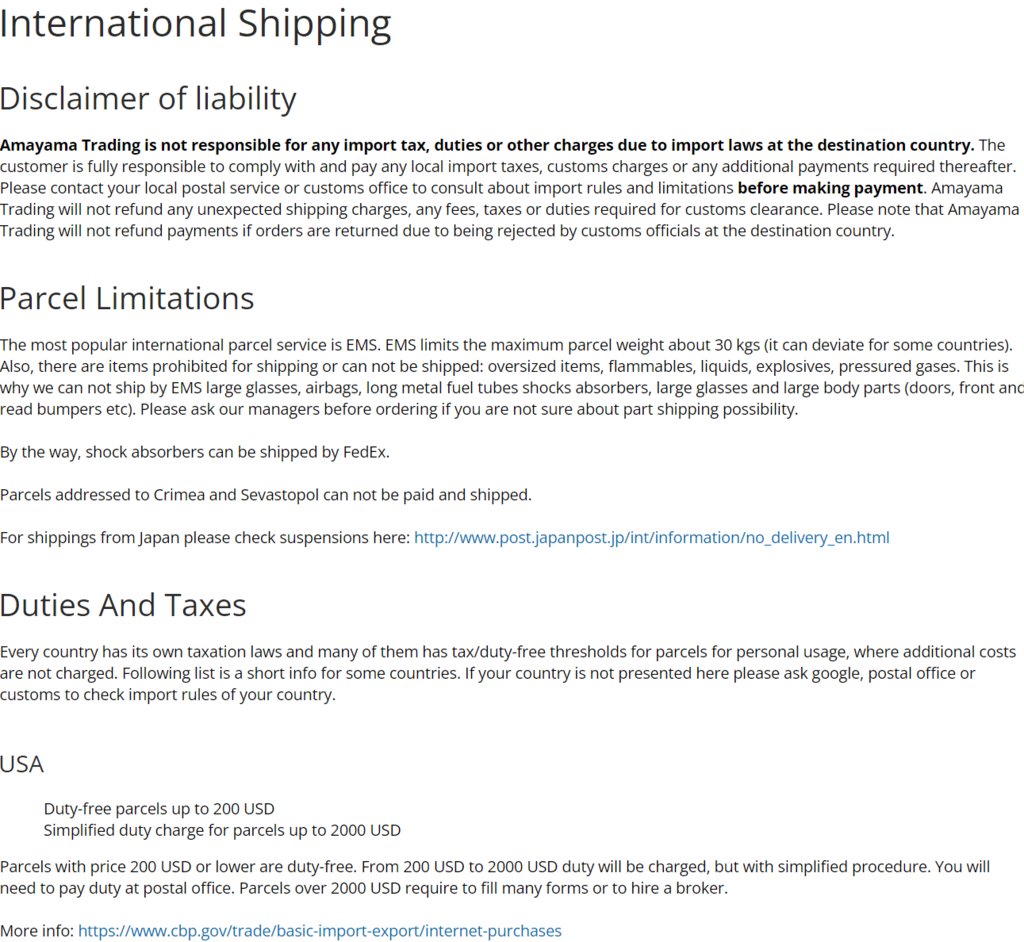Click the 'ask our managers before ordering' sentence
The image size is (1024, 942).
[469, 410]
